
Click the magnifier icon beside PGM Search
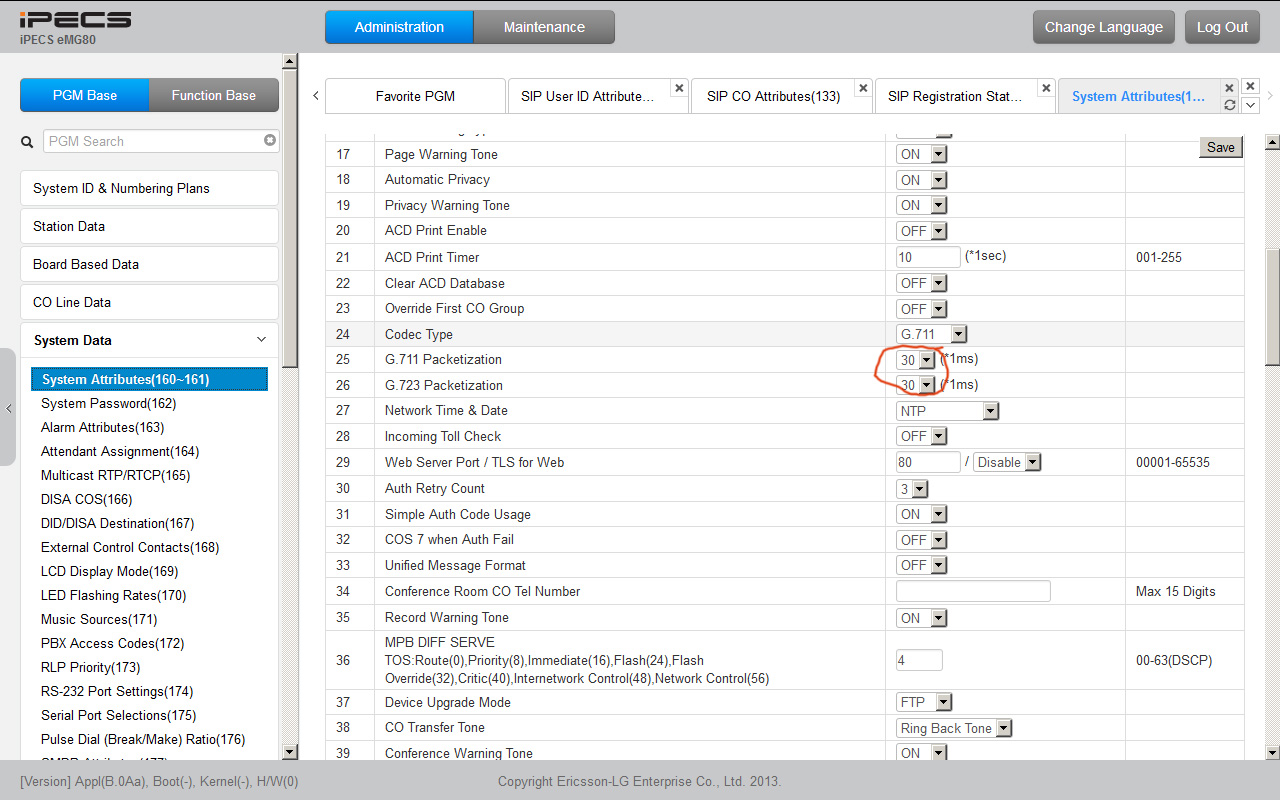(x=28, y=142)
